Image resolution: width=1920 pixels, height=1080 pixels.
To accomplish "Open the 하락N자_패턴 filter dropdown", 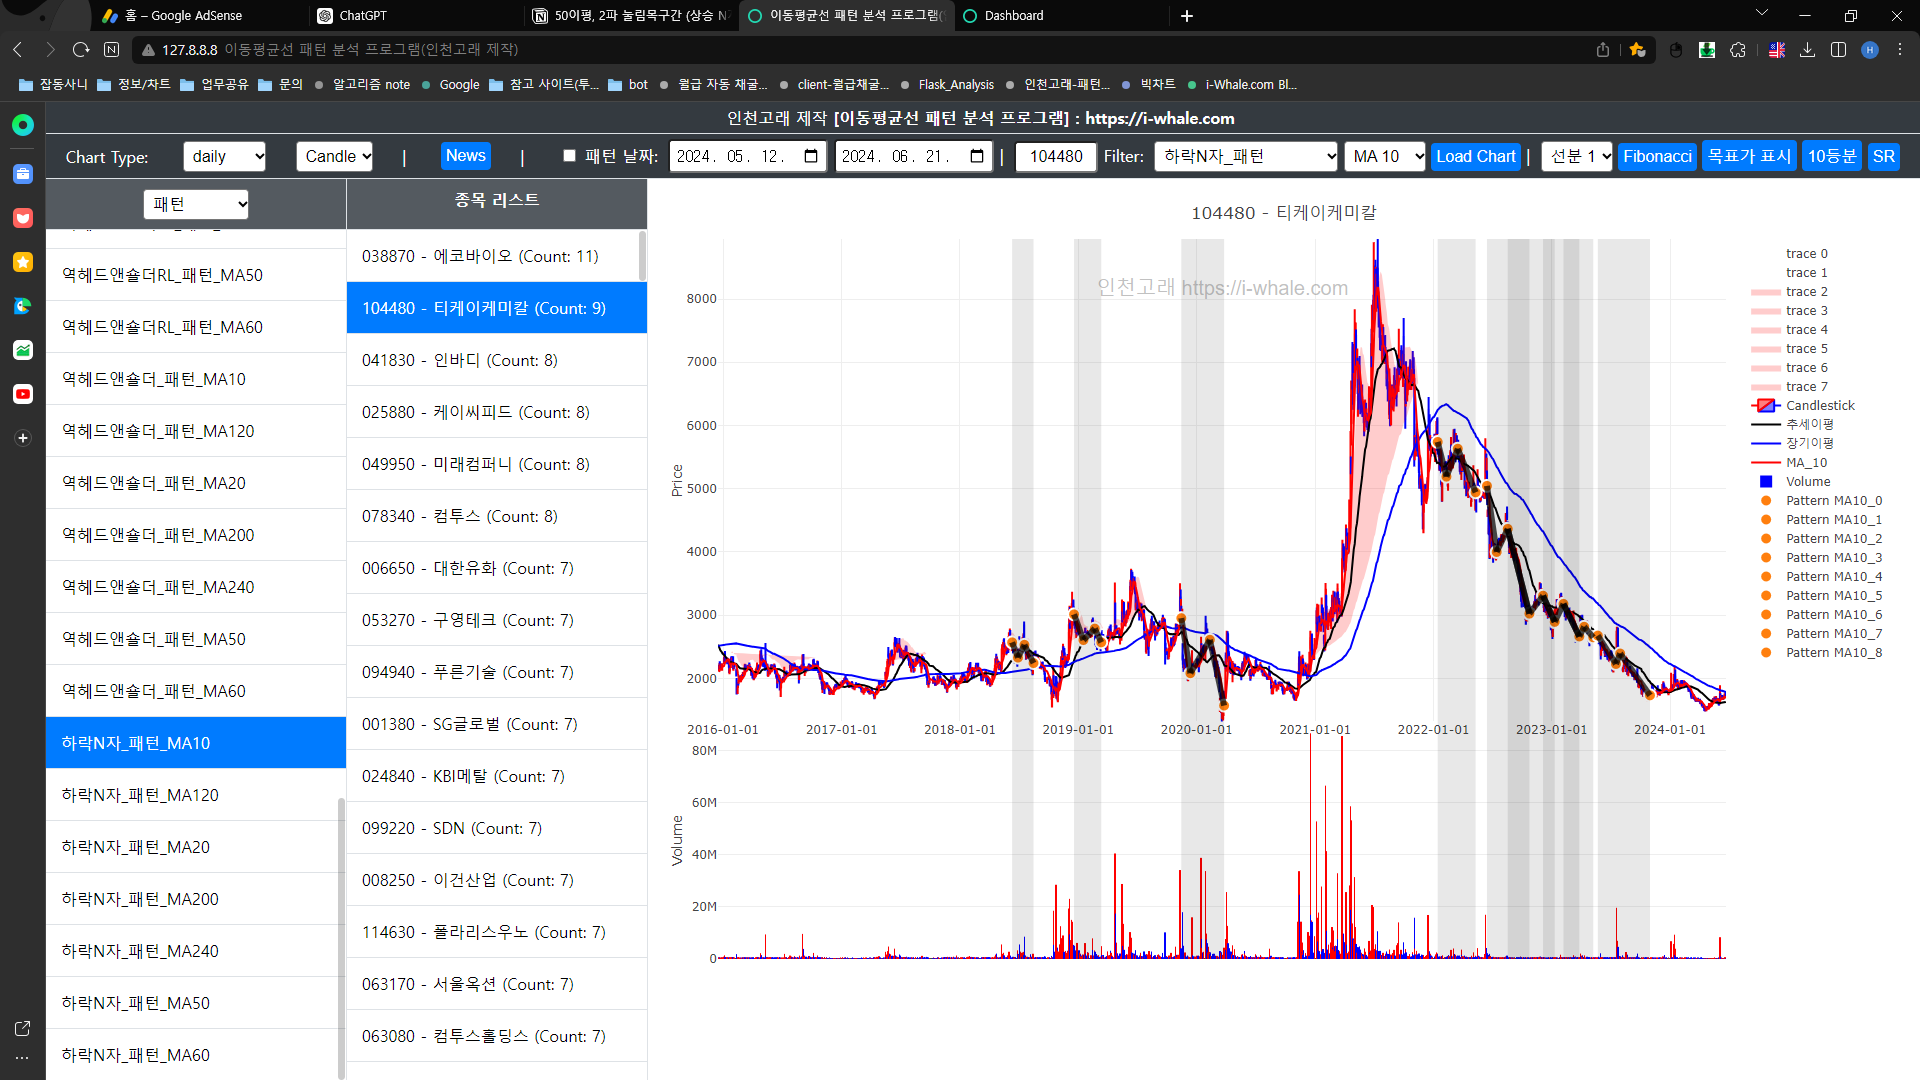I will (1246, 156).
